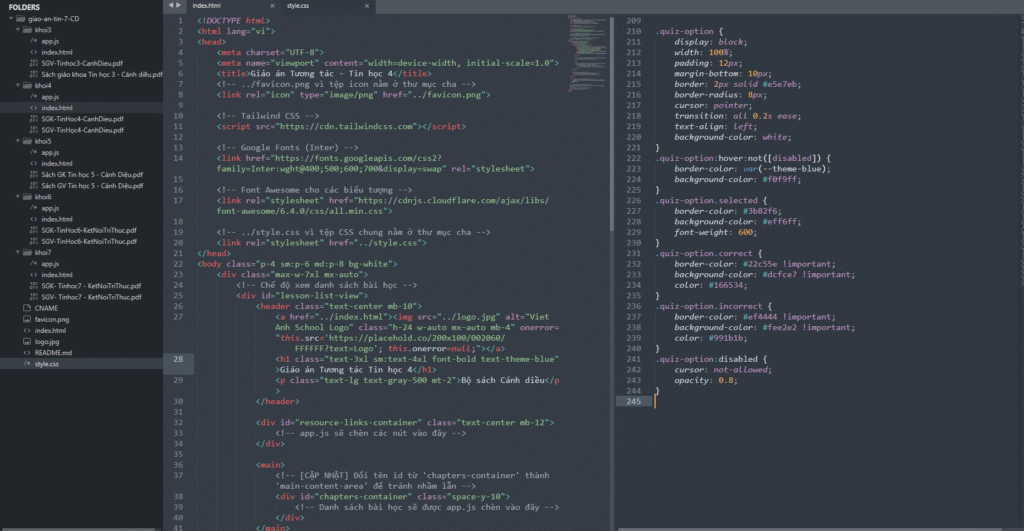Viewport: 1024px width, 531px height.
Task: Click line number 245 in style.css gutter
Action: (x=633, y=401)
